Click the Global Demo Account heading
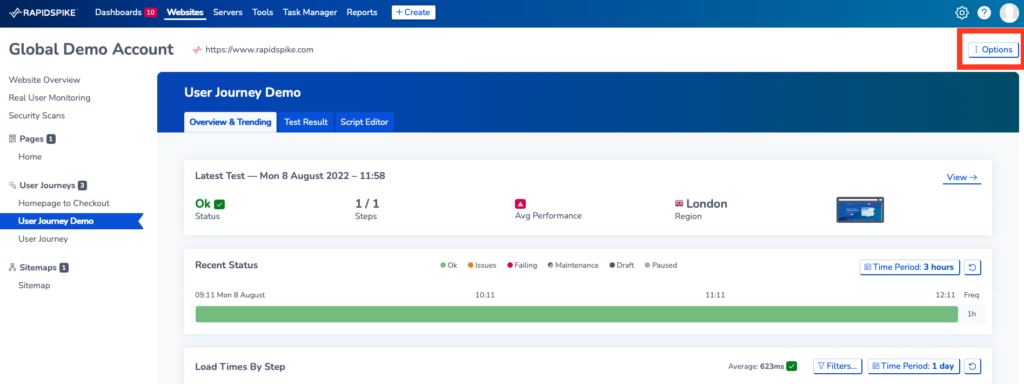The image size is (1024, 384). click(x=91, y=50)
